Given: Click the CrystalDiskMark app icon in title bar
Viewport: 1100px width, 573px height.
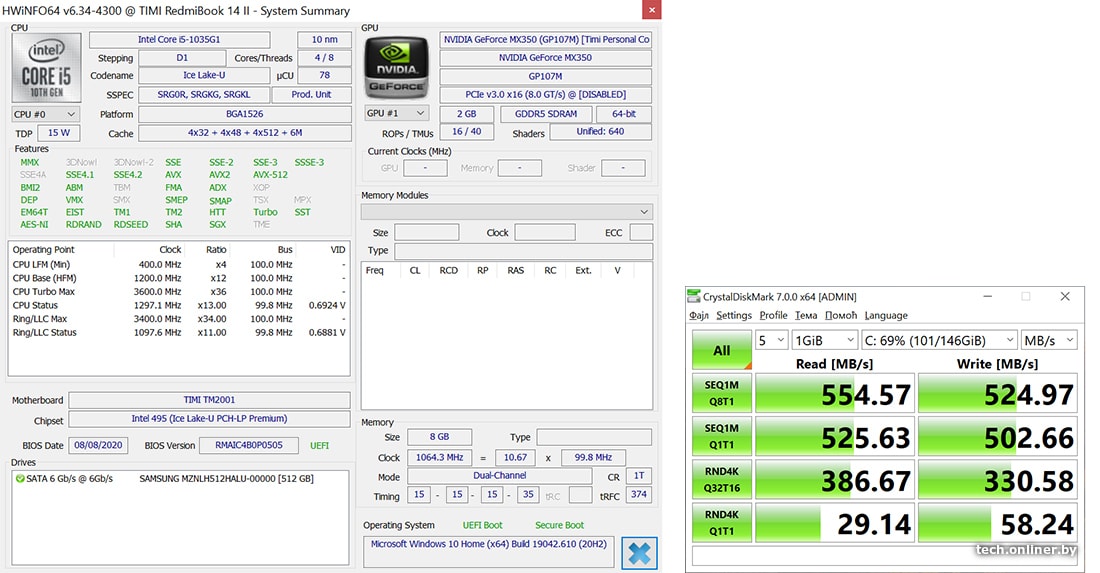Looking at the screenshot, I should 694,296.
